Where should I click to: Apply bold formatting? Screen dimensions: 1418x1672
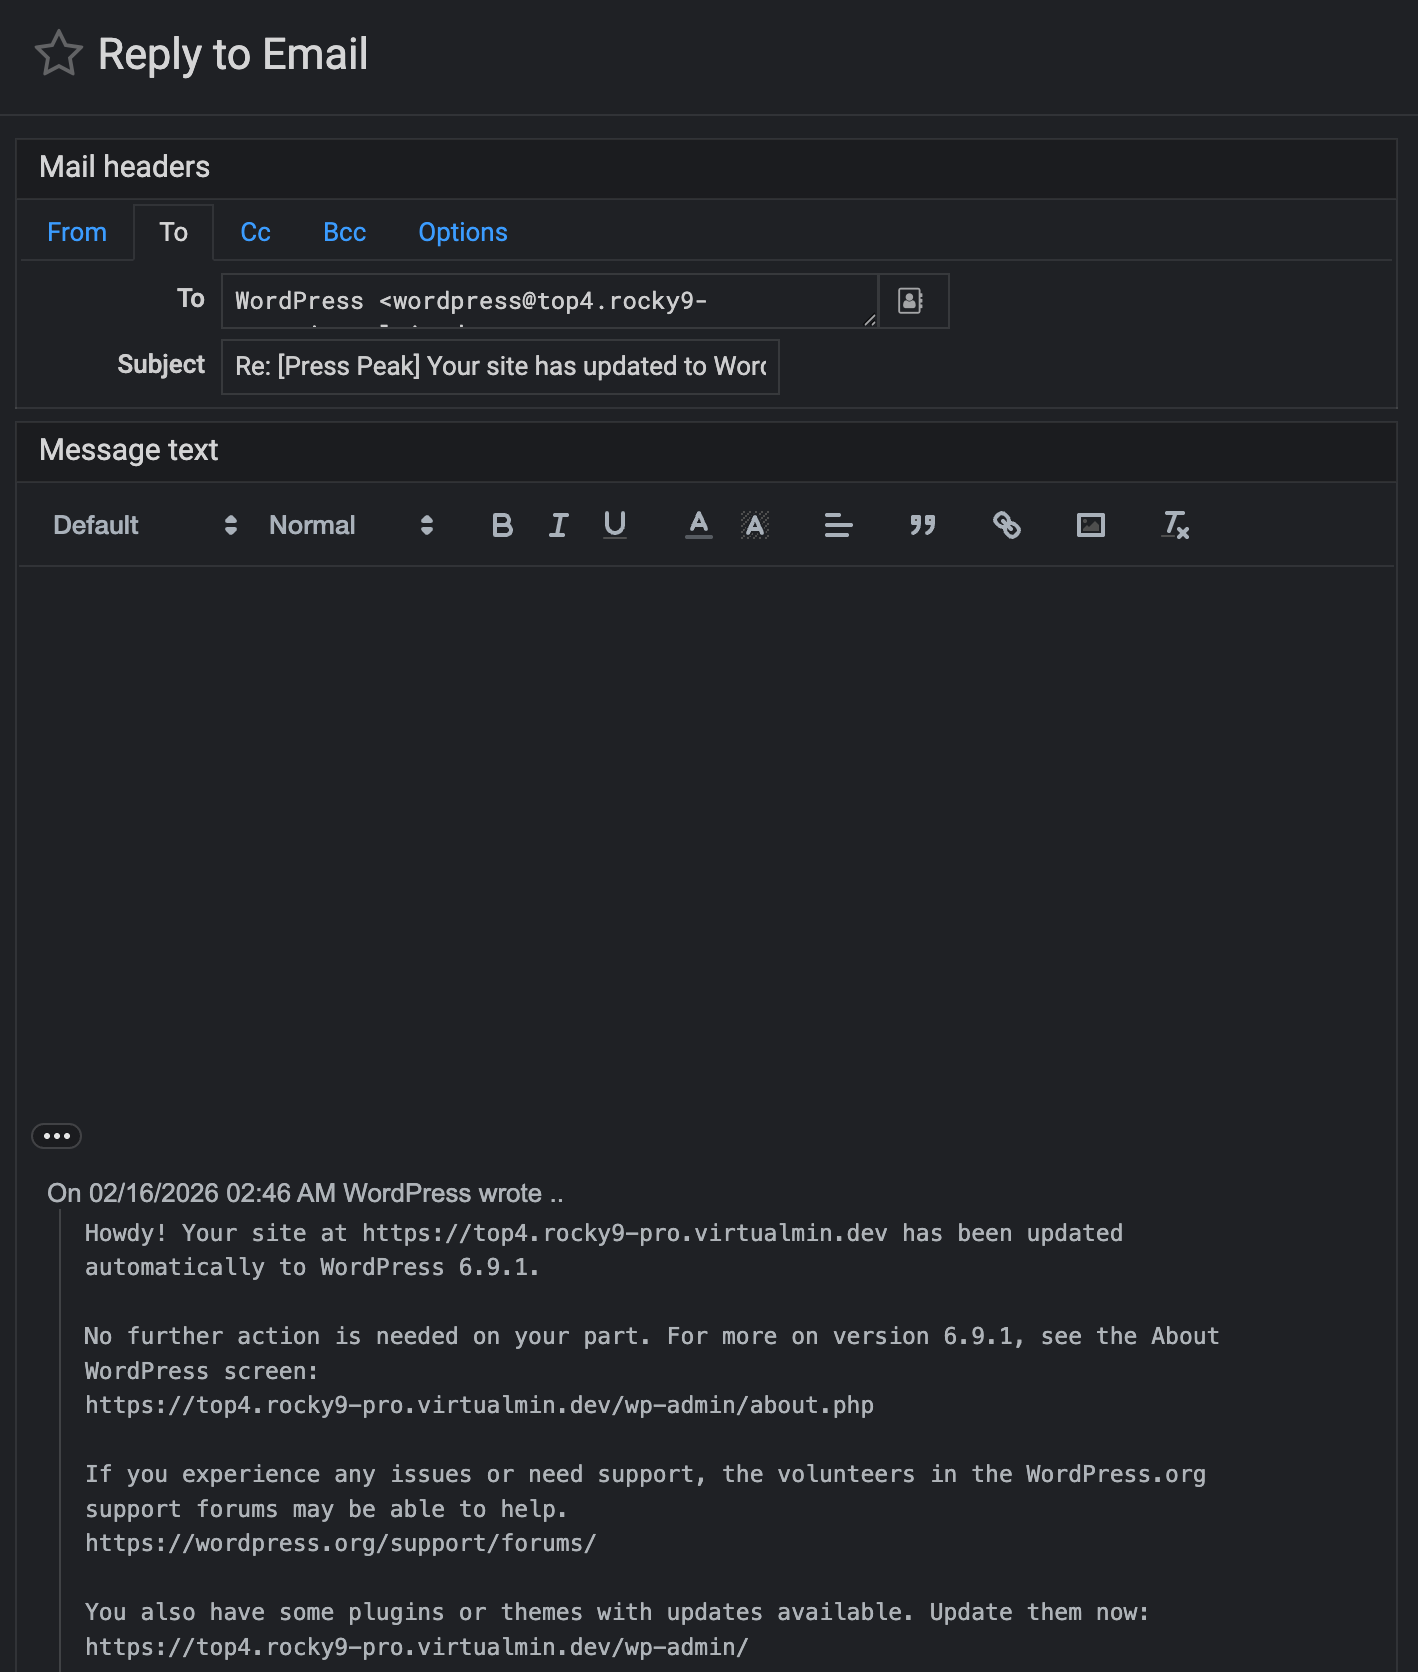pyautogui.click(x=502, y=525)
